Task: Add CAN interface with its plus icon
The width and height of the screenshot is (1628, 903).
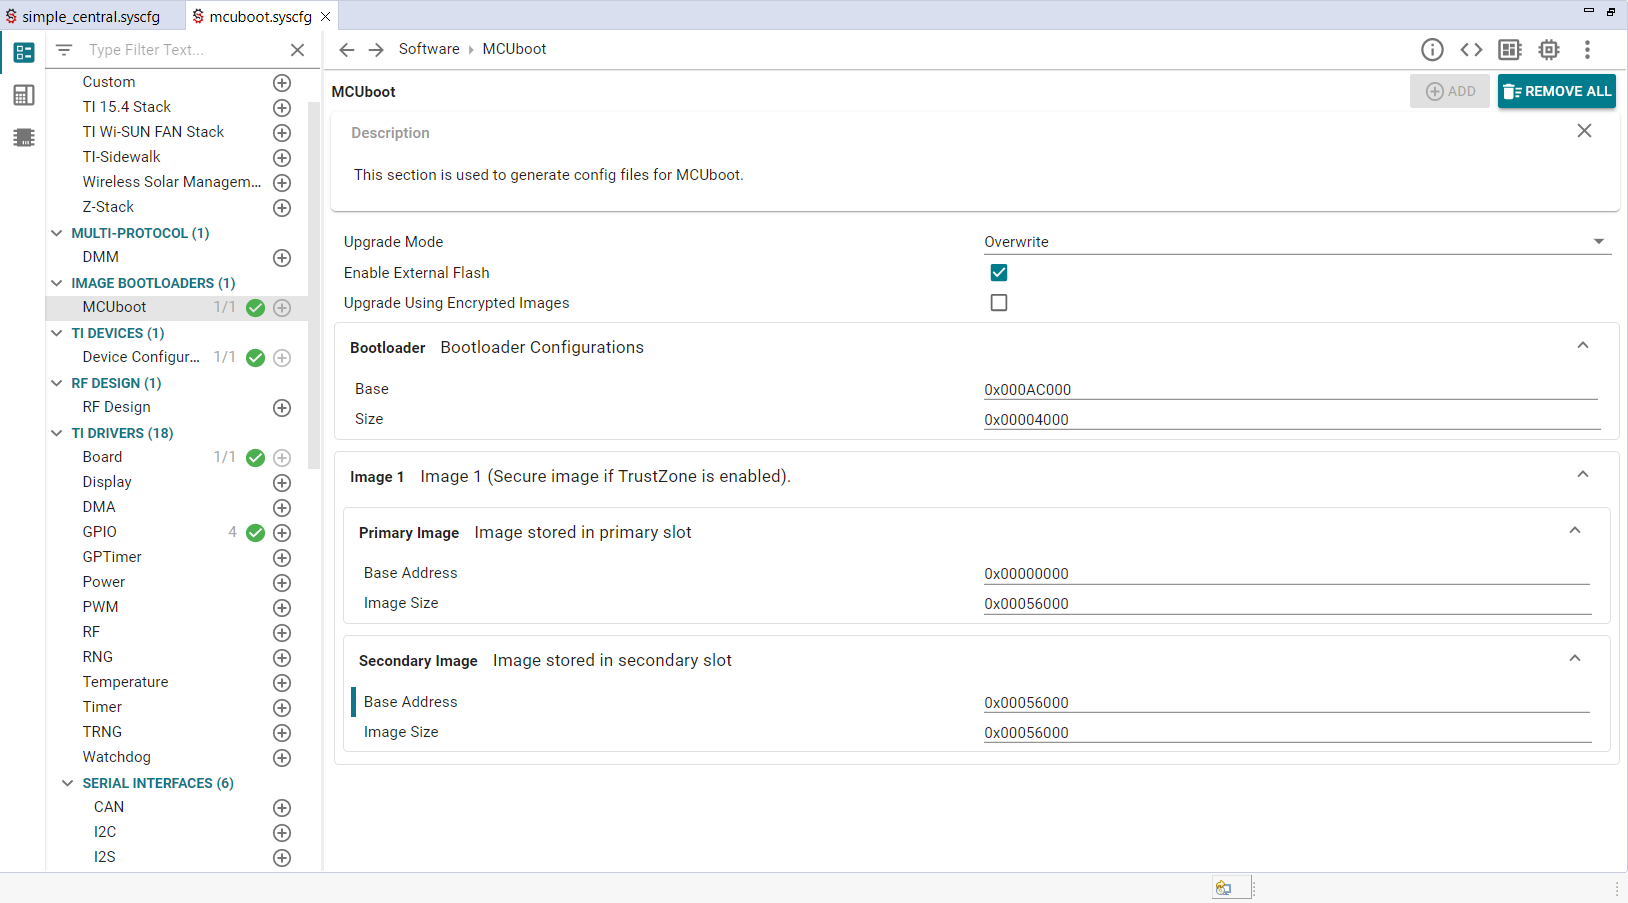Action: (x=282, y=808)
